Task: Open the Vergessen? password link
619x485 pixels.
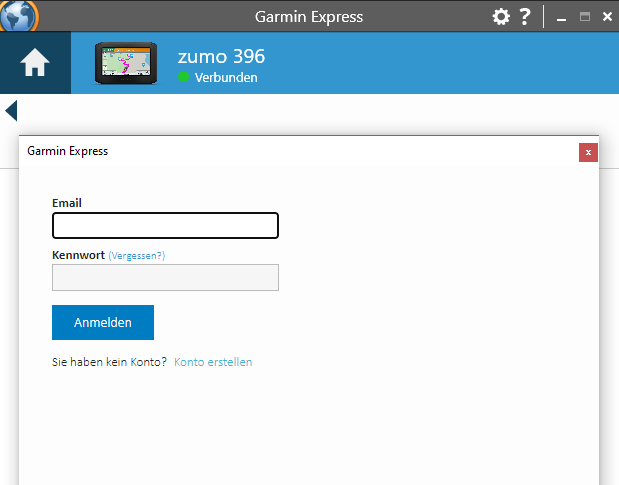Action: pyautogui.click(x=137, y=256)
